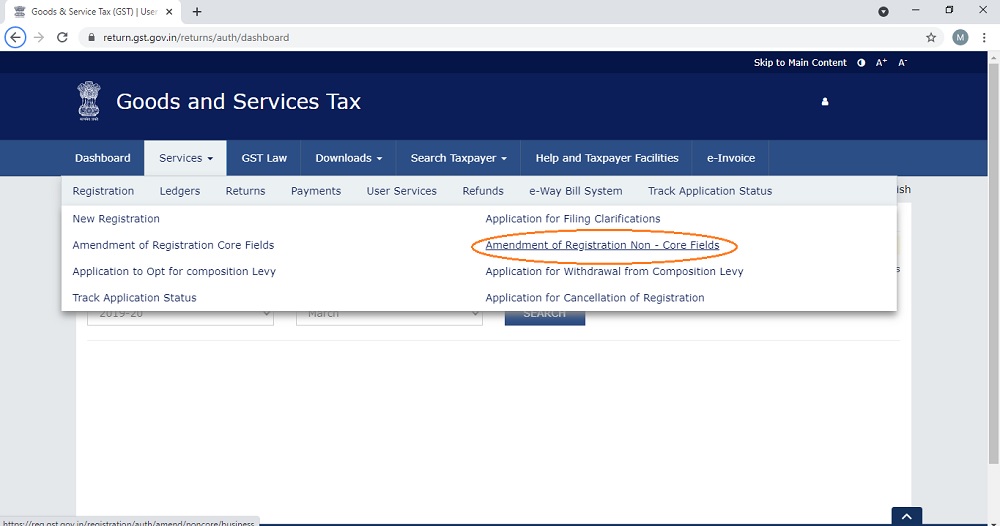Open the Chrome profile avatar M
The image size is (1000, 526).
pyautogui.click(x=960, y=38)
